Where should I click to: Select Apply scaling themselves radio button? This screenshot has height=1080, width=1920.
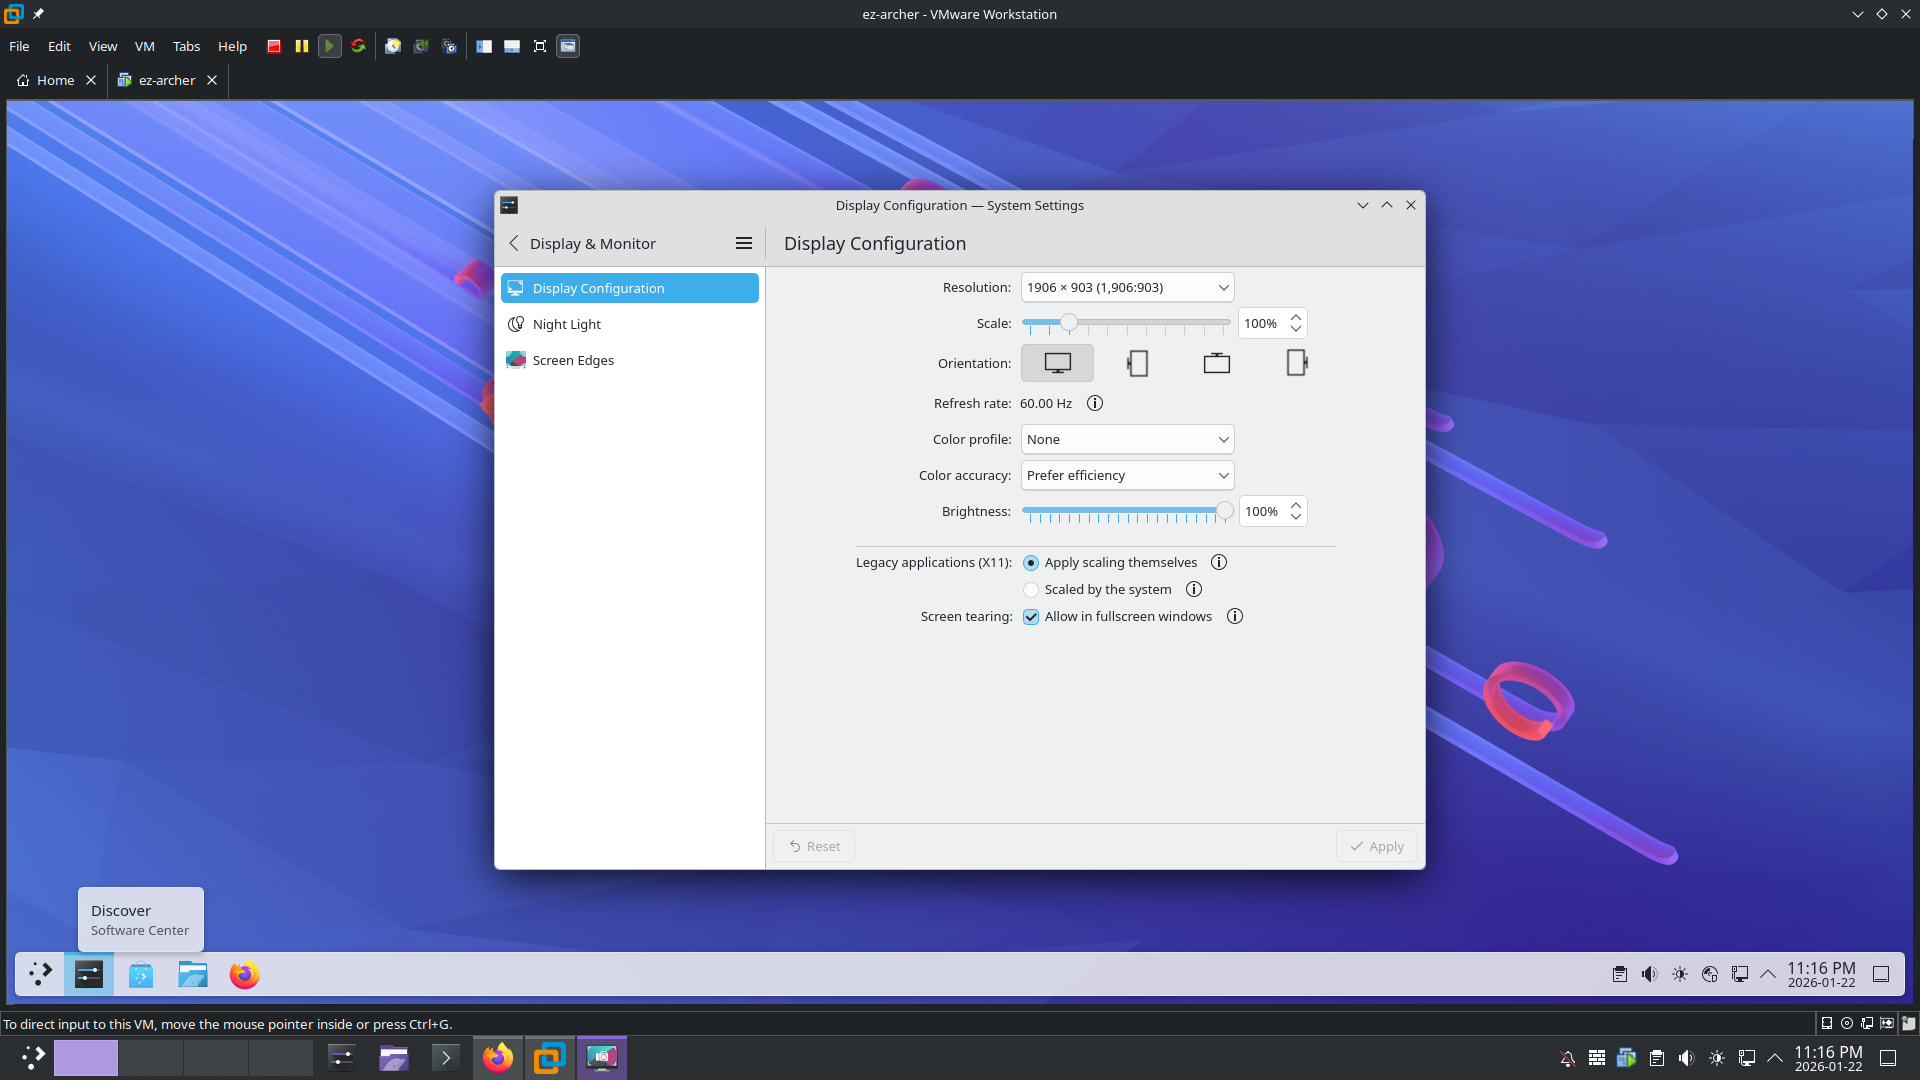click(x=1031, y=563)
